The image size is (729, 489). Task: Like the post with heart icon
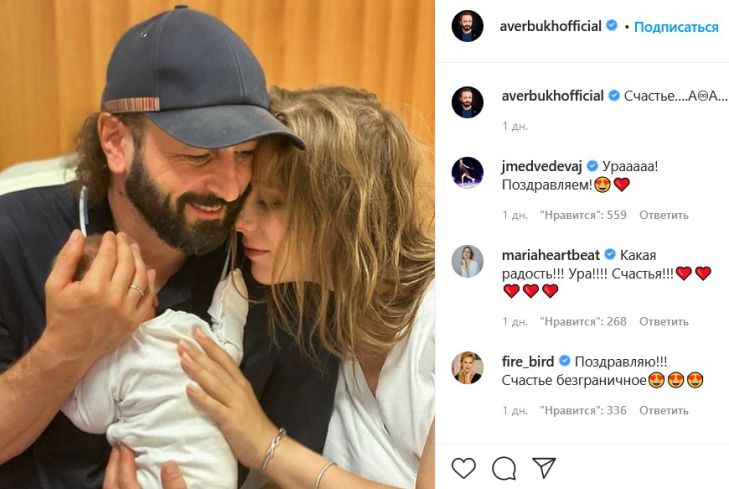click(x=464, y=467)
